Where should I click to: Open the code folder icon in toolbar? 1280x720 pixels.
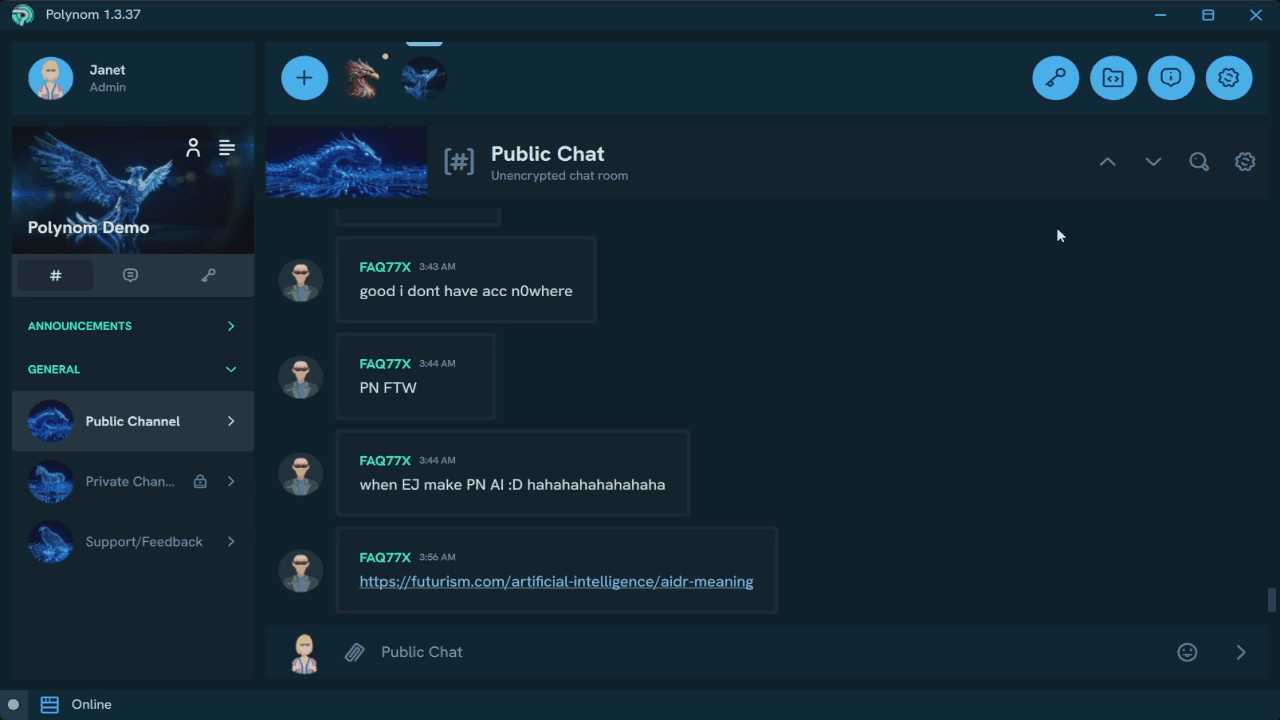1113,78
